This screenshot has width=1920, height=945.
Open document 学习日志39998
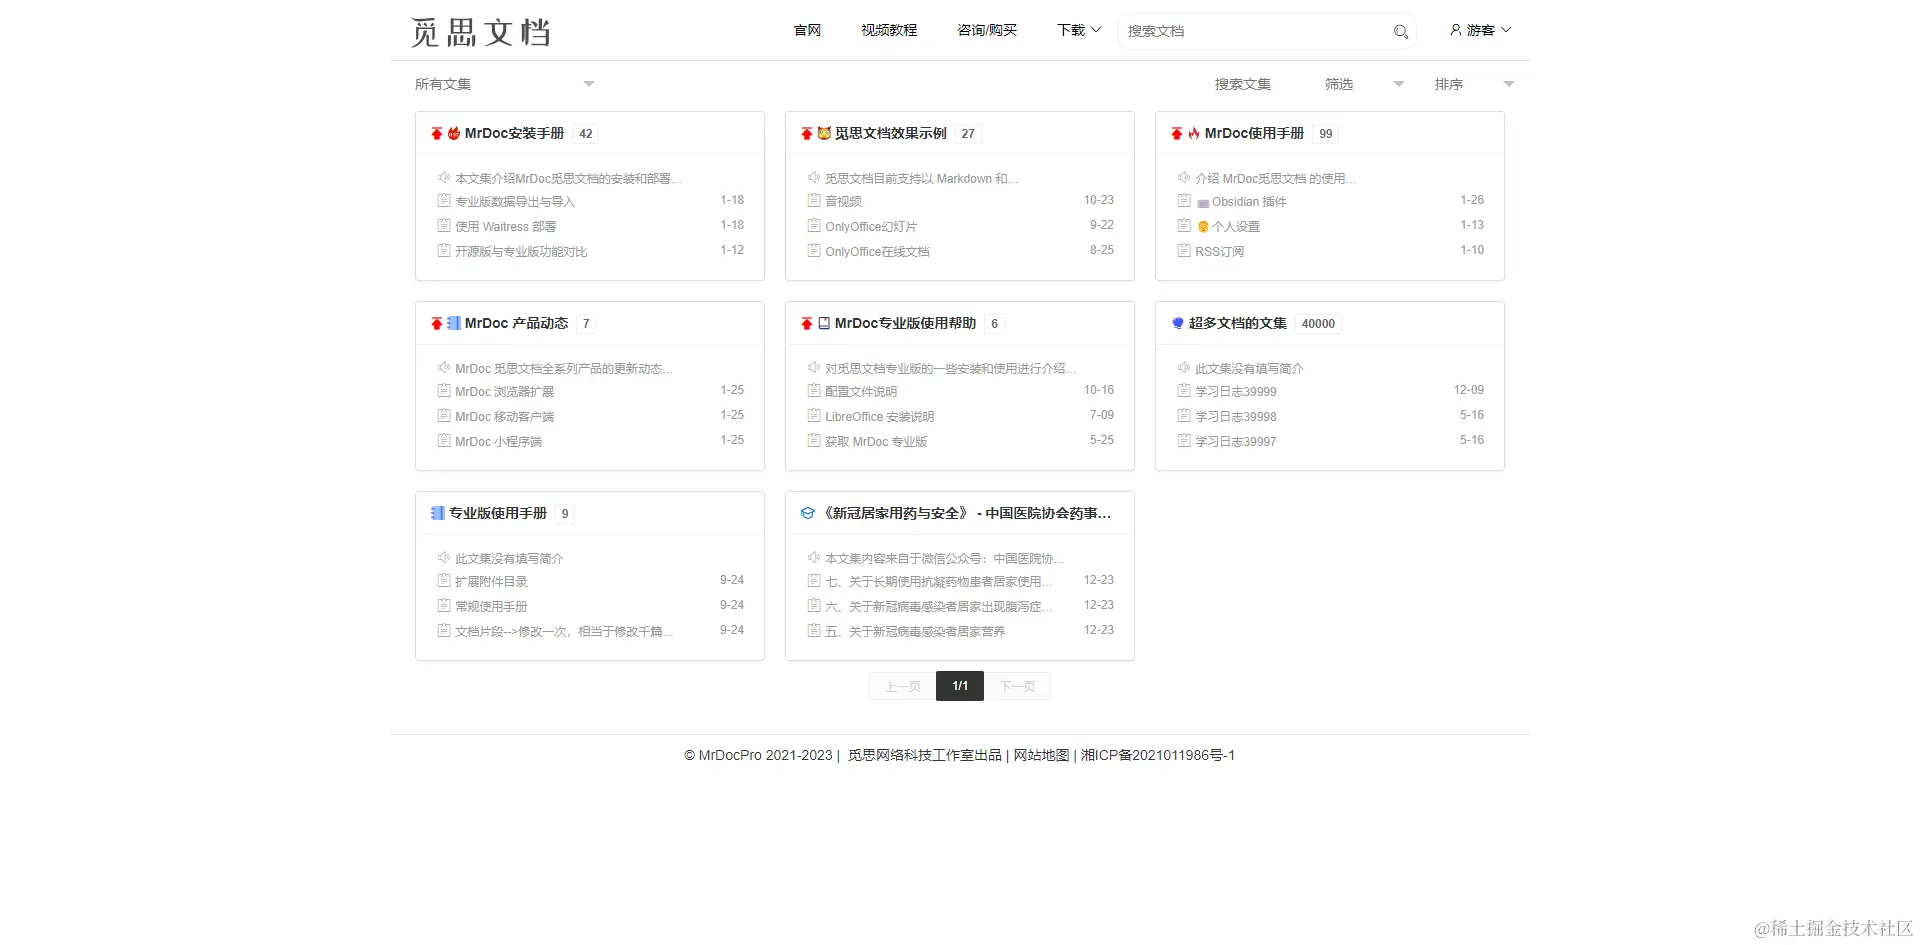click(x=1236, y=416)
